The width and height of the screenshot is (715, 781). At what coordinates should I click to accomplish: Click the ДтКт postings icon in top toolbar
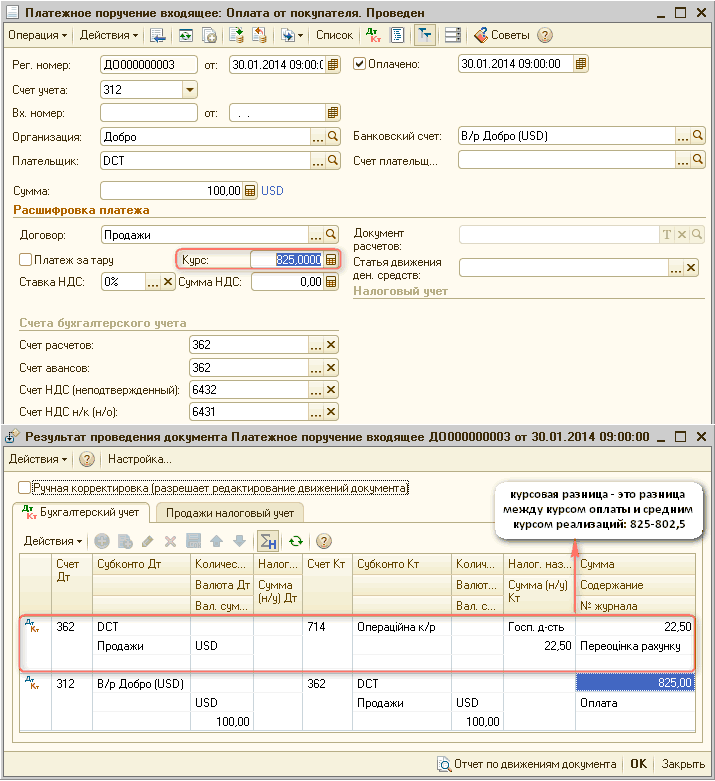pyautogui.click(x=374, y=35)
